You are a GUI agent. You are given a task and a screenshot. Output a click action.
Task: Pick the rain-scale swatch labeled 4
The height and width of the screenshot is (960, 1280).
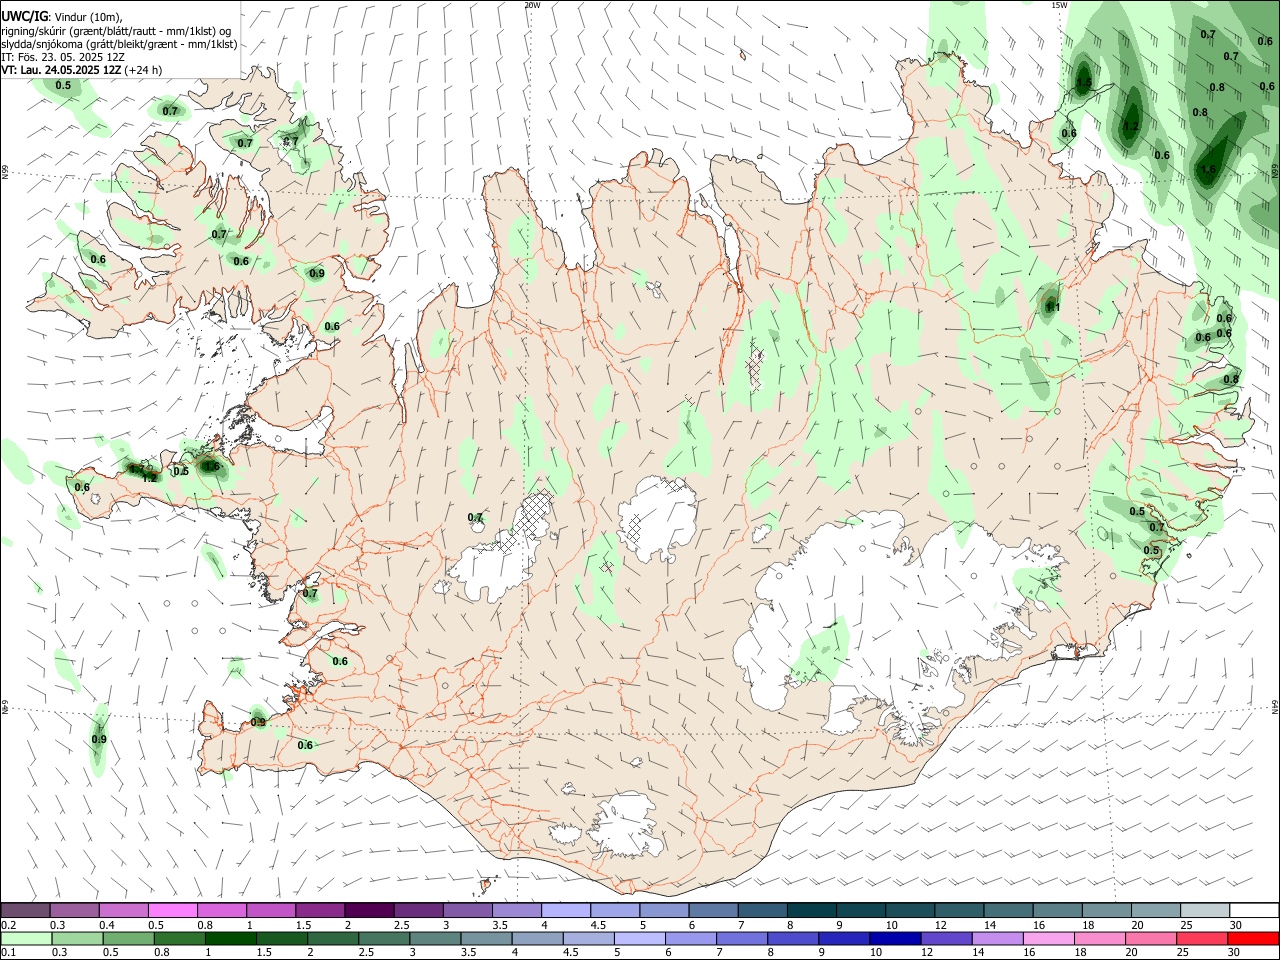click(537, 938)
